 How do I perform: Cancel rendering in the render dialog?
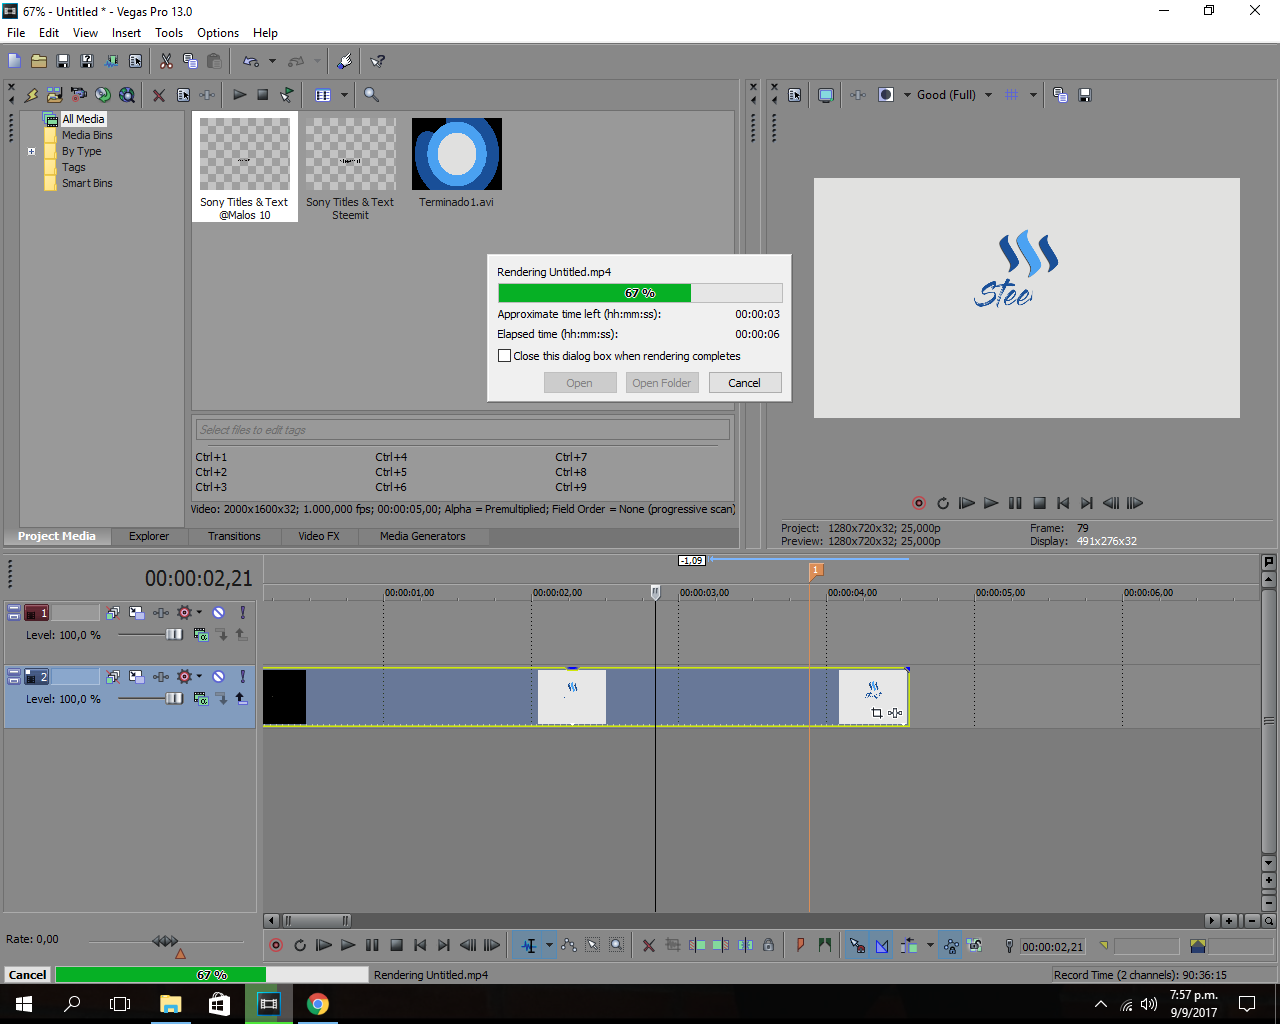[x=745, y=383]
